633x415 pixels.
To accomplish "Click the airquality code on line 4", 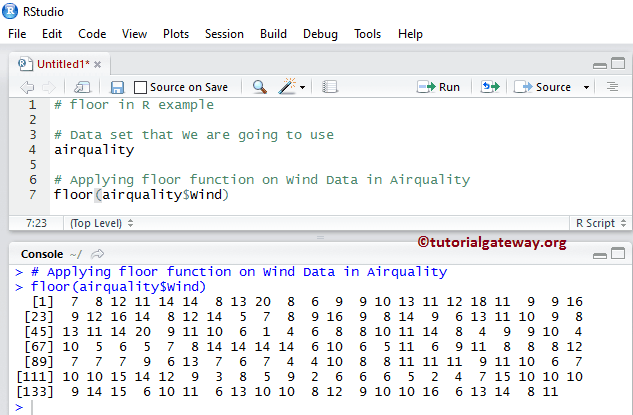I will (94, 150).
